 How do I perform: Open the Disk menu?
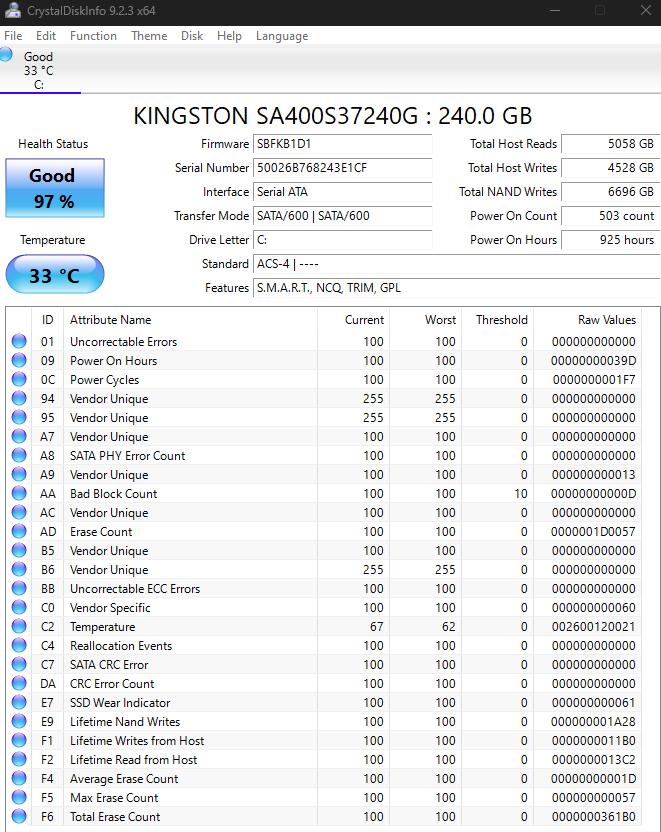pos(192,36)
